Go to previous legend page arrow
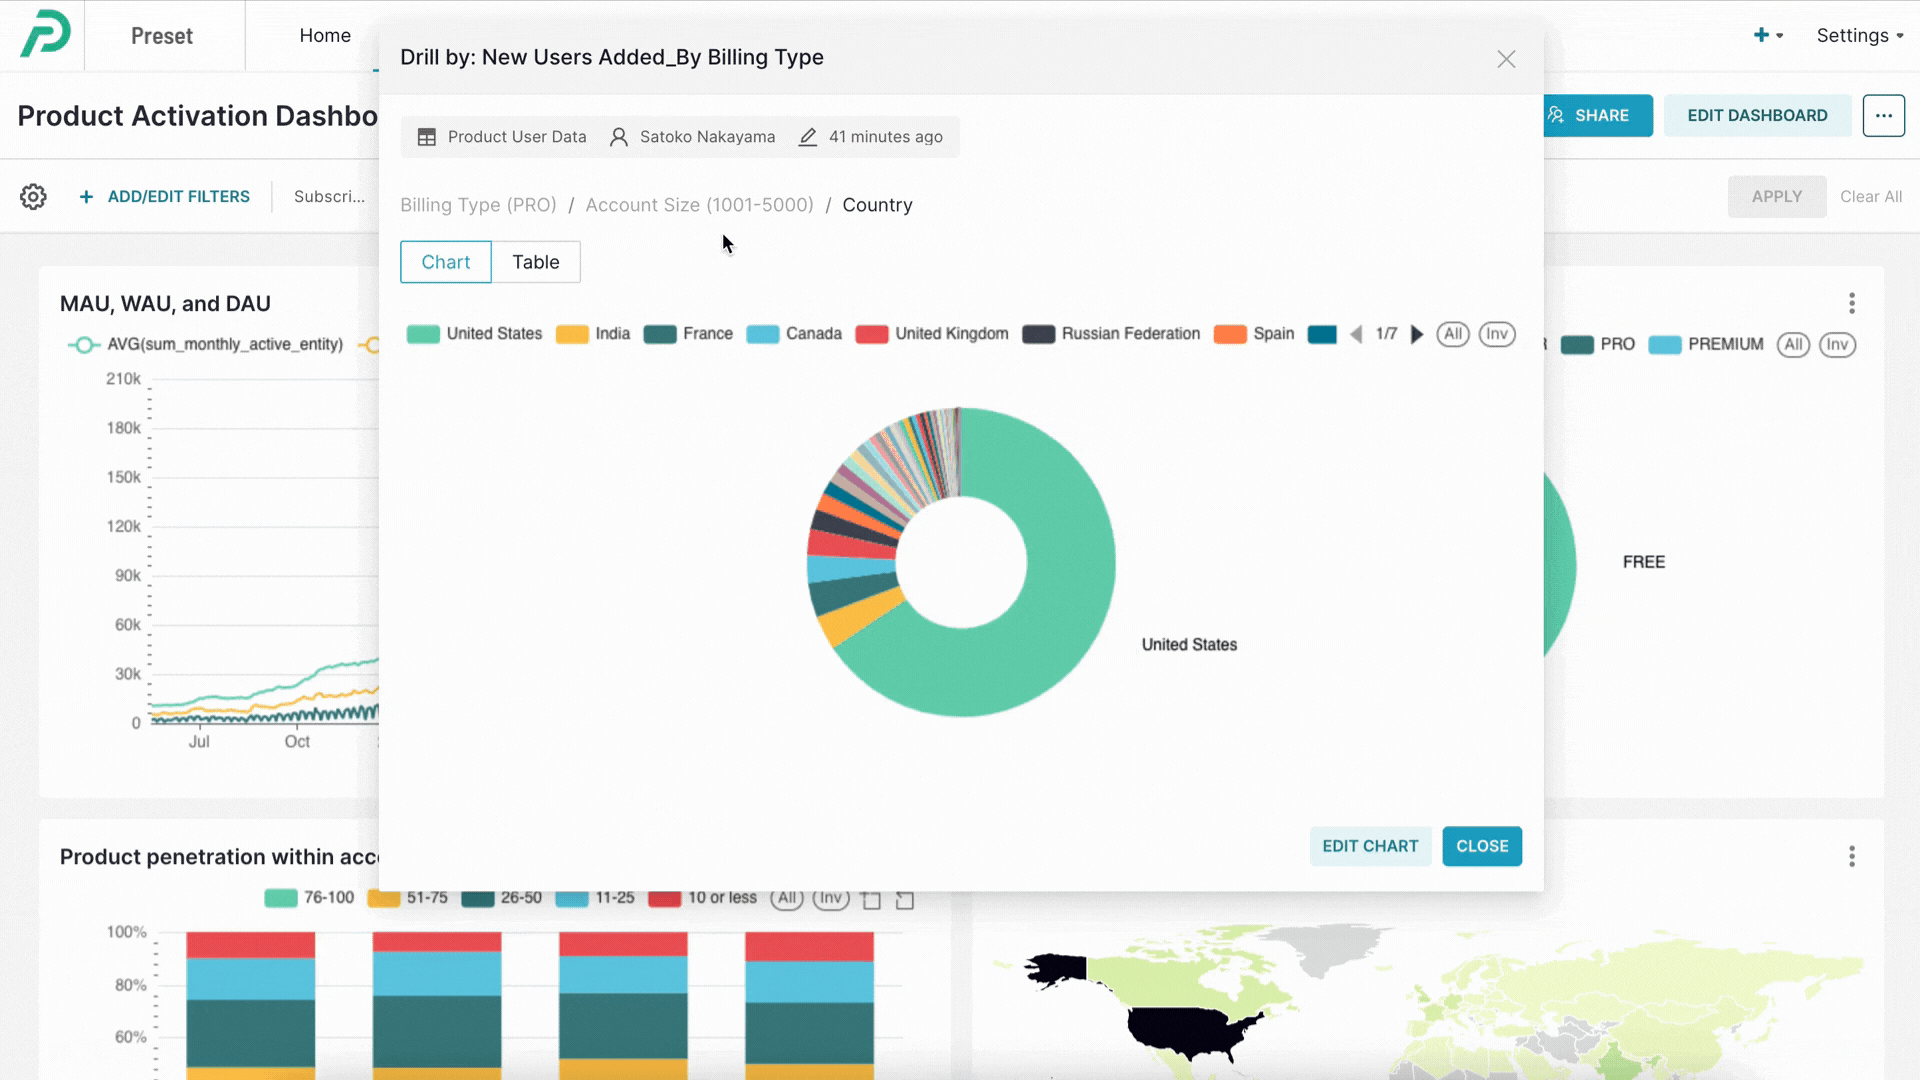 1356,334
